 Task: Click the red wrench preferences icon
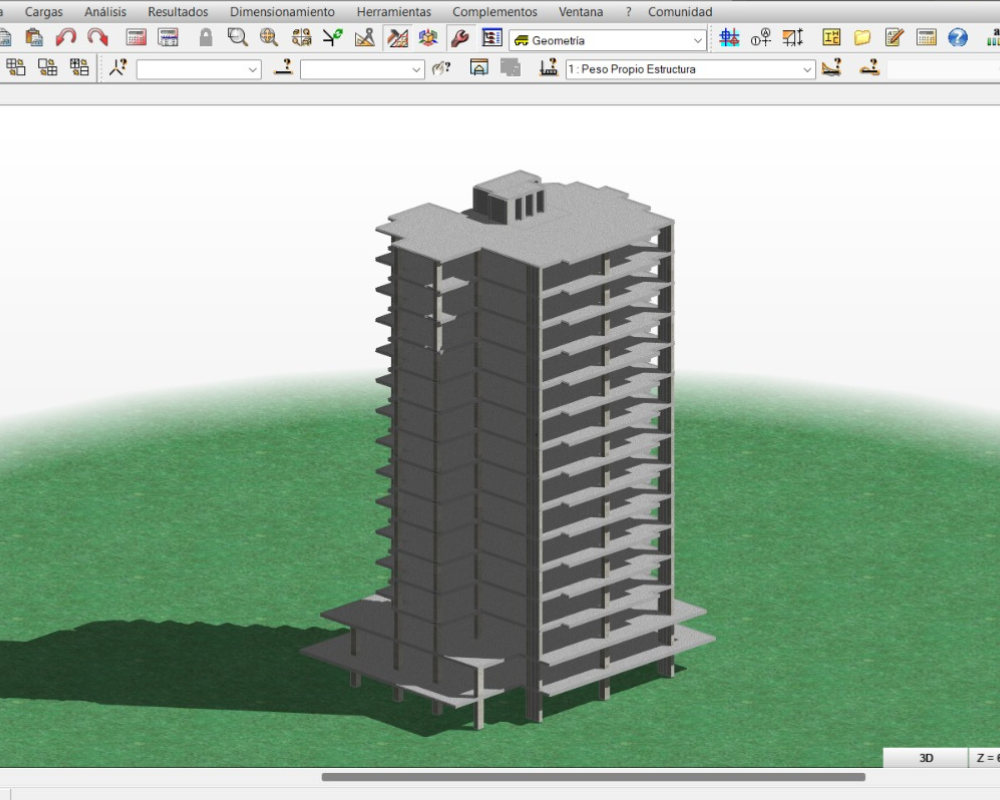coord(460,38)
